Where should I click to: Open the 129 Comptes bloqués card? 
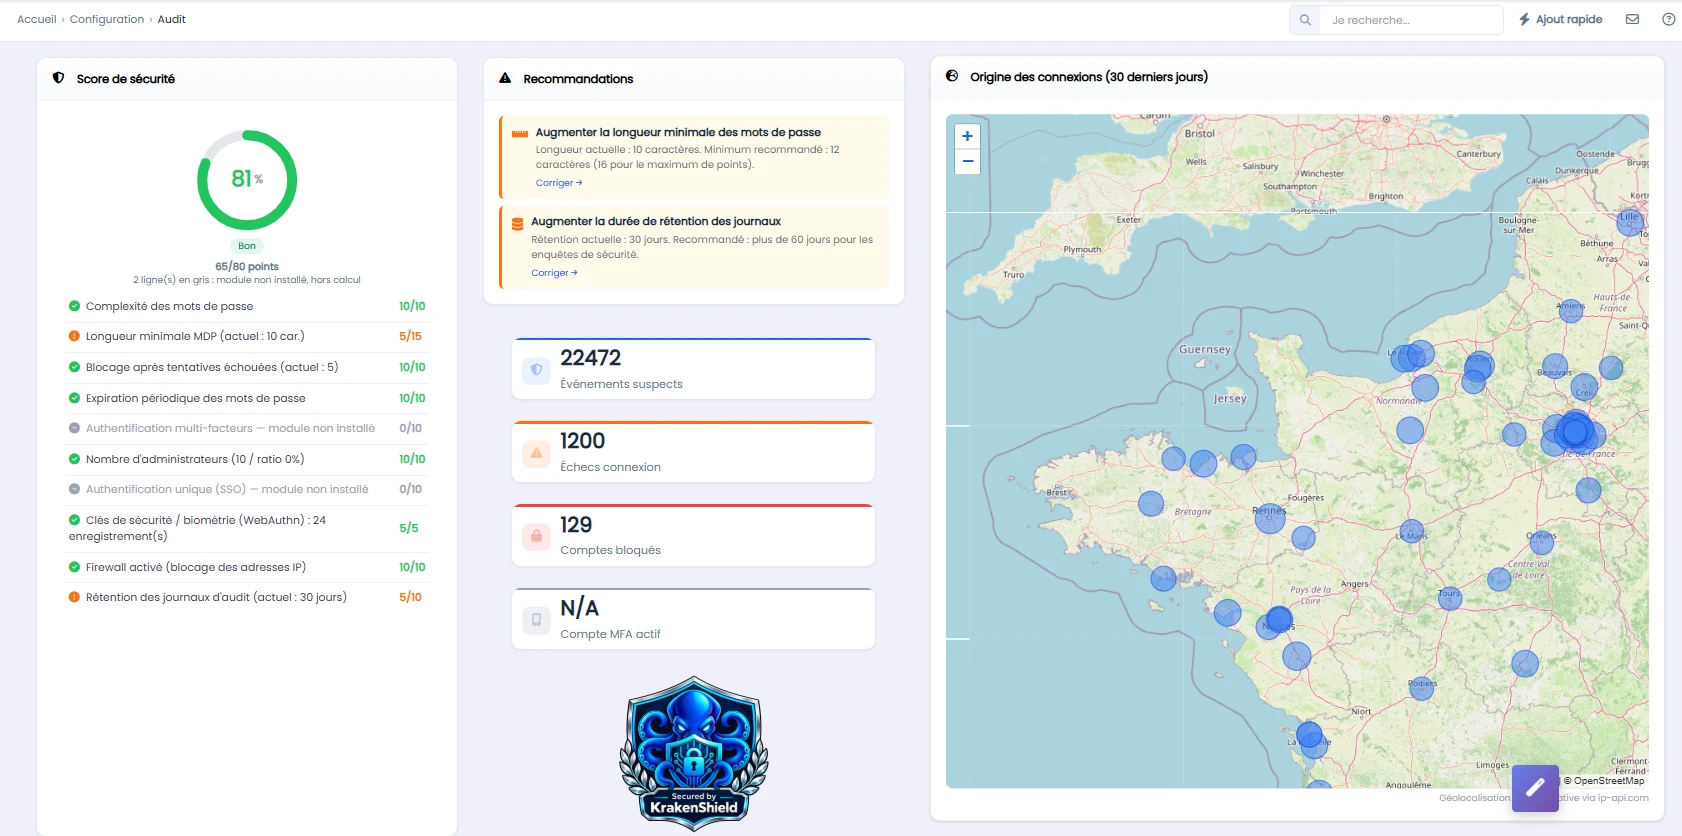click(694, 535)
